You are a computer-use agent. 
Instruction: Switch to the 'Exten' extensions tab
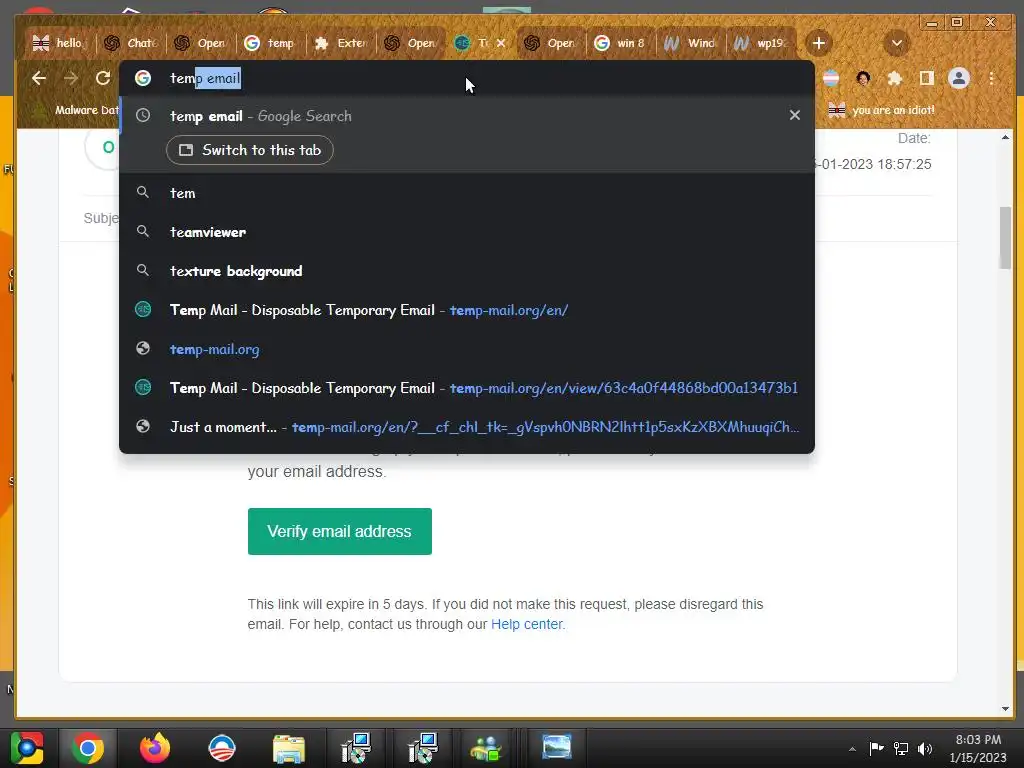[340, 43]
